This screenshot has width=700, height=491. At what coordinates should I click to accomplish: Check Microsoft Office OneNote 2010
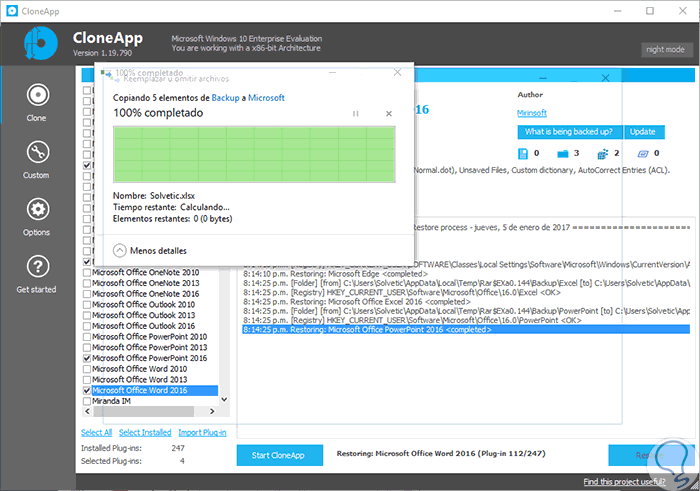tap(87, 272)
